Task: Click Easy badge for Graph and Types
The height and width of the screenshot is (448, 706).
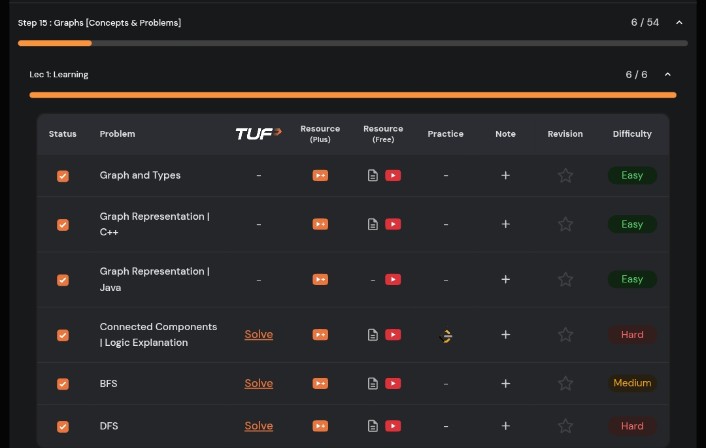Action: click(632, 175)
